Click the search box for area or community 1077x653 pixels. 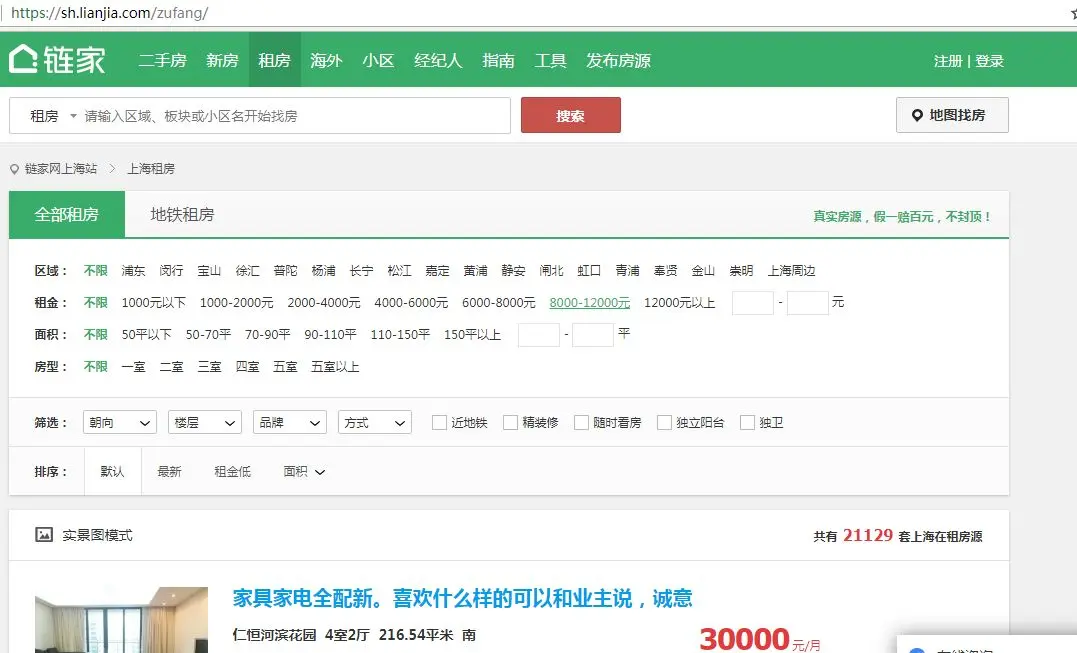point(295,116)
